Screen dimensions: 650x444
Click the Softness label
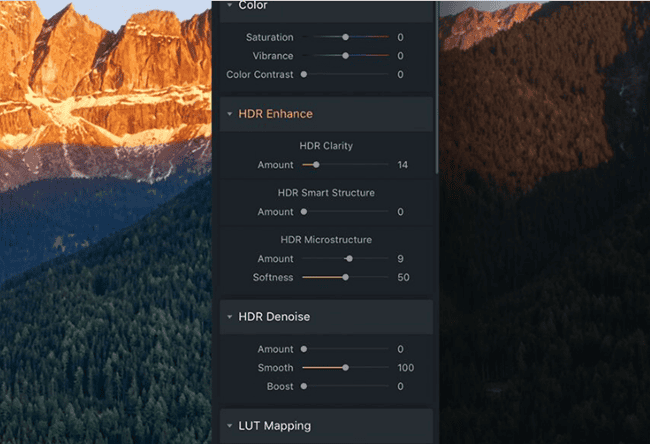(x=273, y=277)
